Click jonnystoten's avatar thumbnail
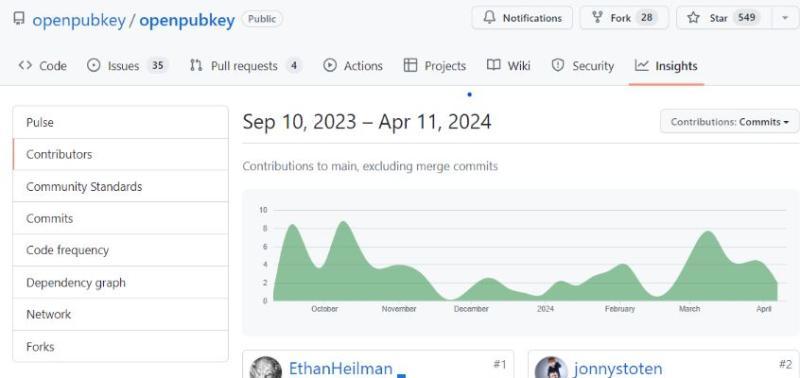Viewport: 800px width, 378px height. (551, 368)
